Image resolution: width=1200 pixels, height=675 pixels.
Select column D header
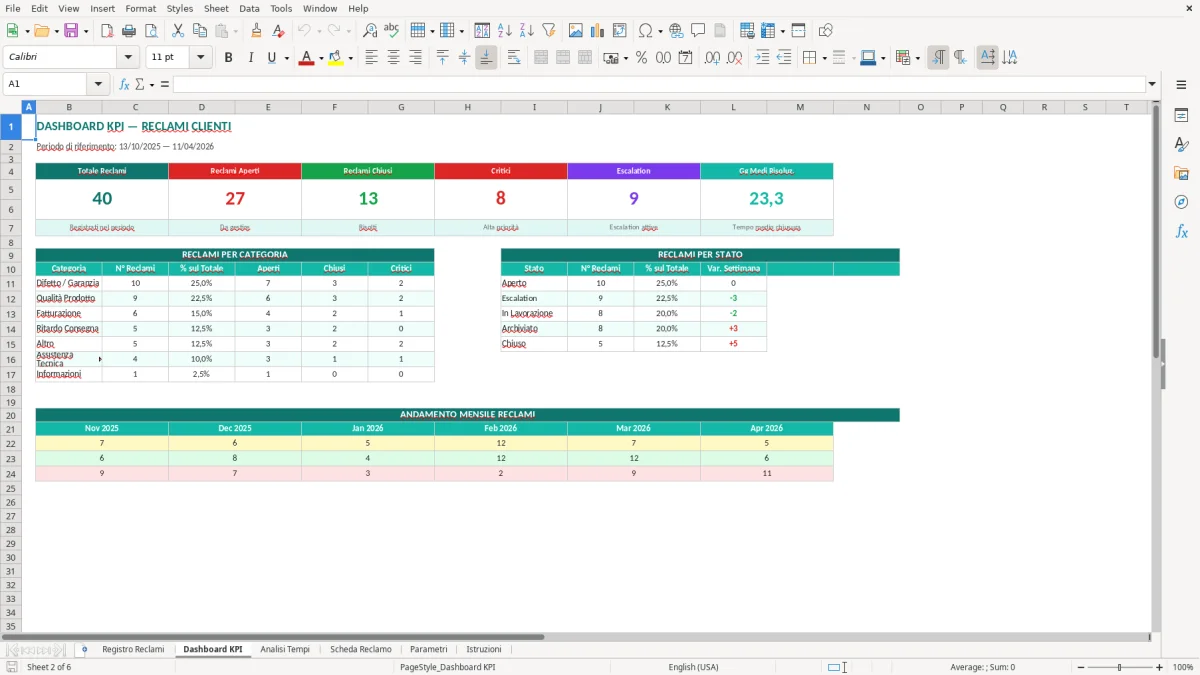(x=202, y=107)
